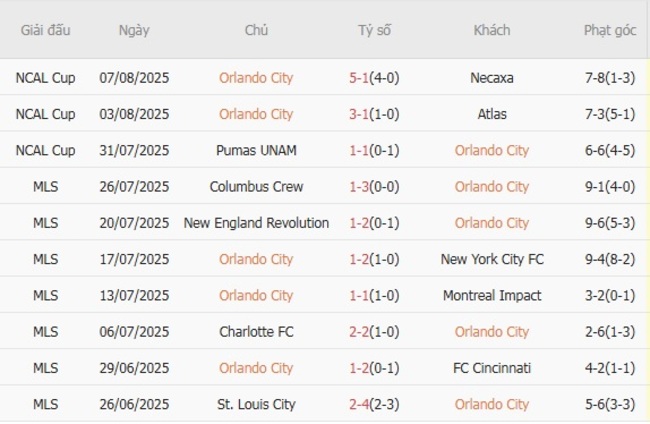Open the FC Cincinnati team link

491,368
